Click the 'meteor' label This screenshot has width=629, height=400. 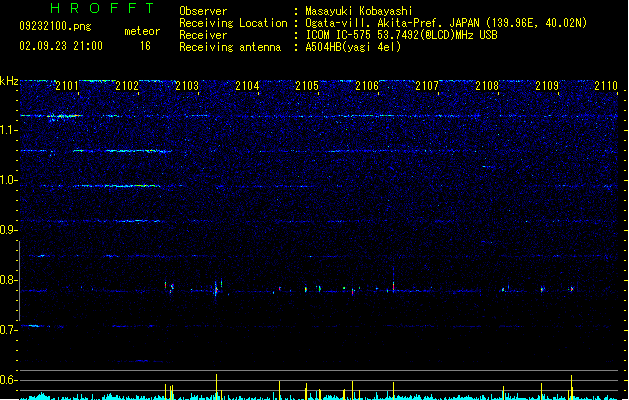pyautogui.click(x=142, y=31)
